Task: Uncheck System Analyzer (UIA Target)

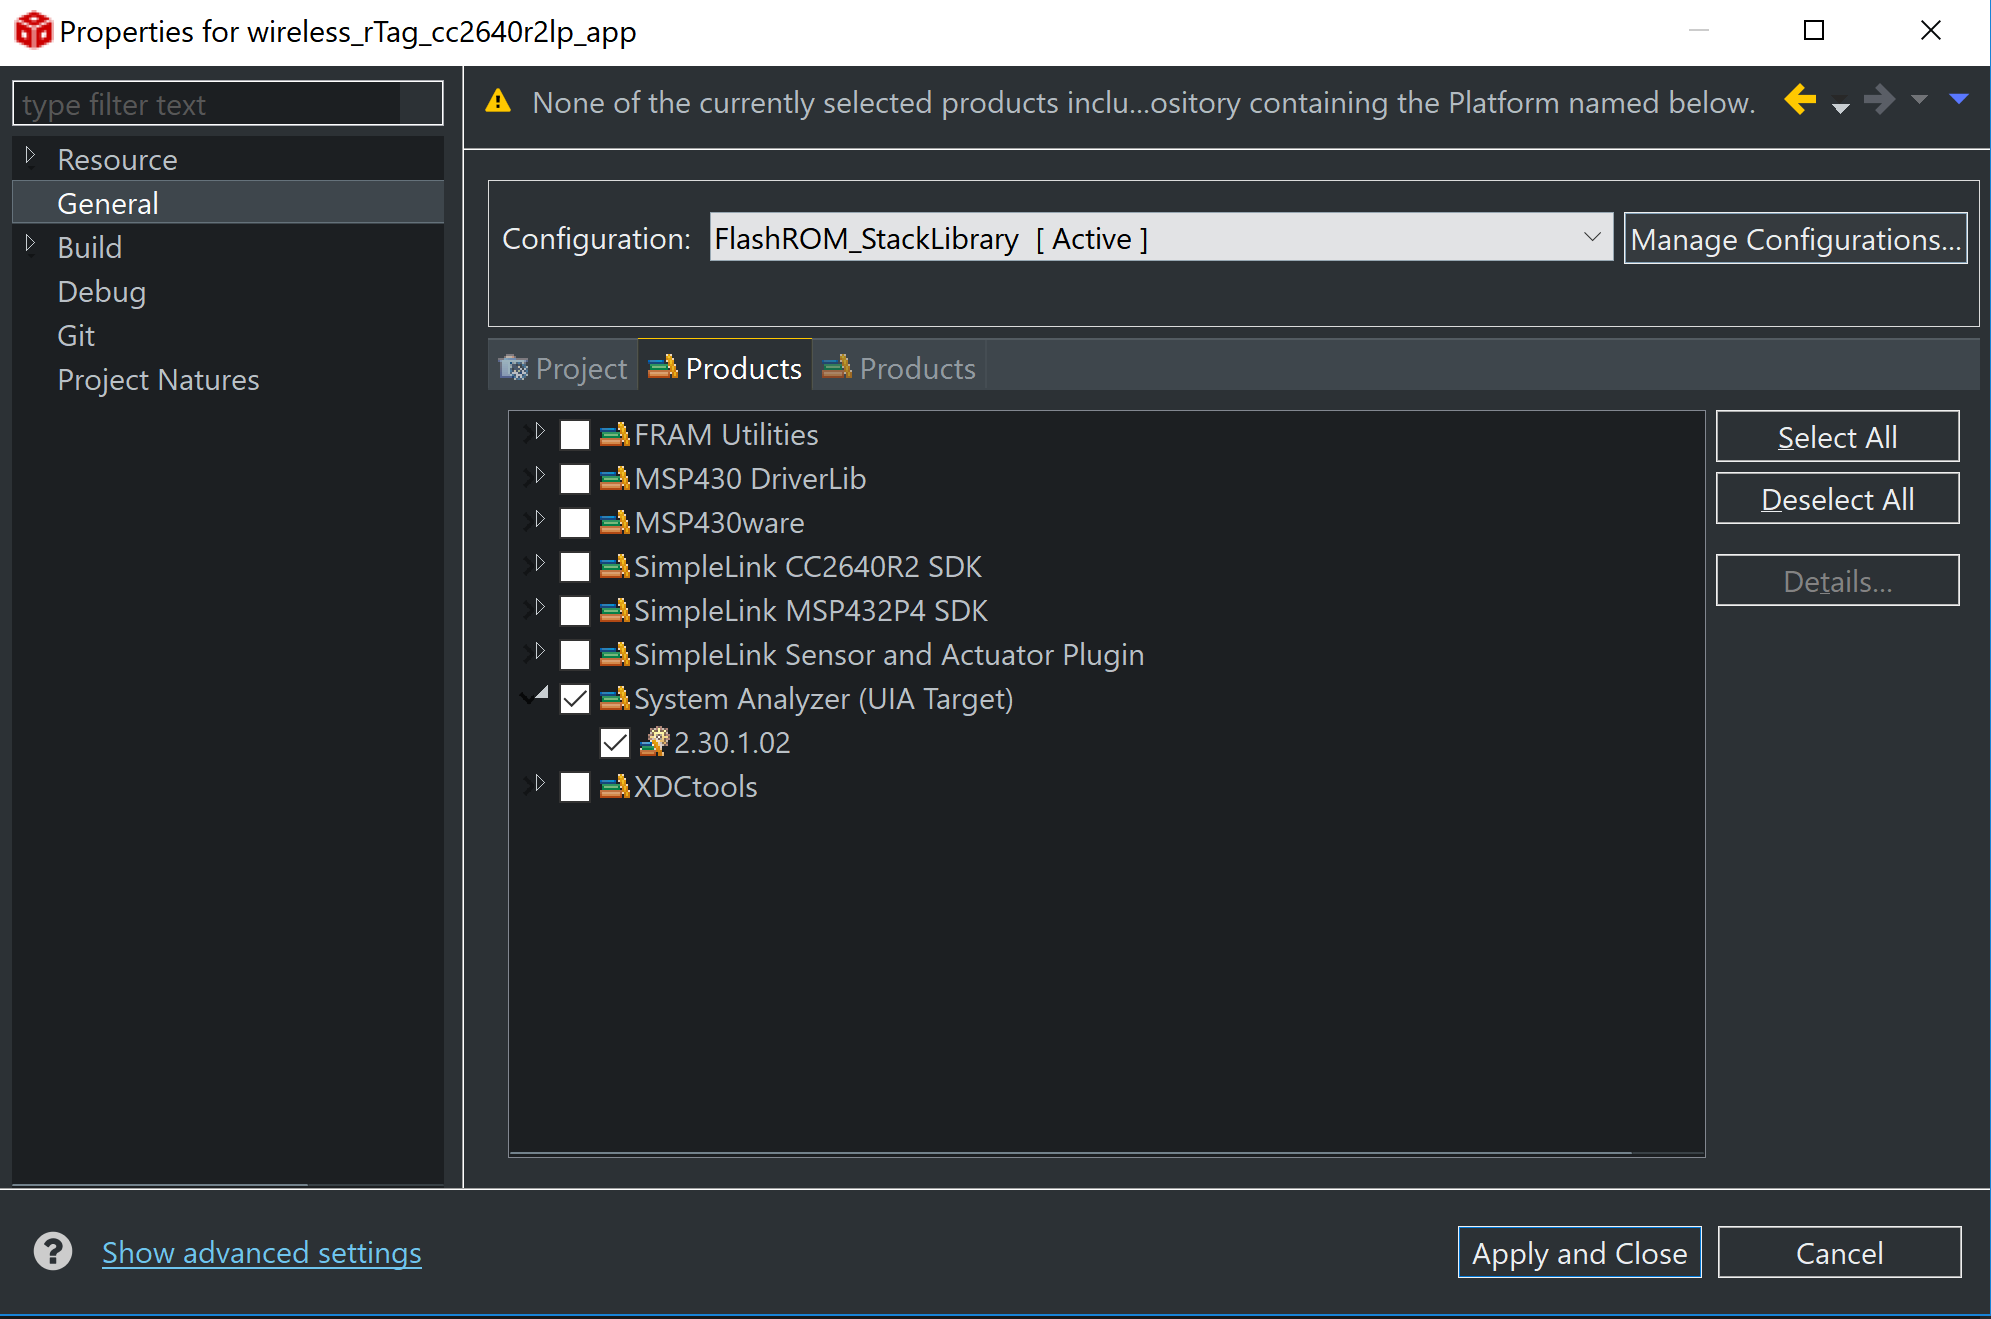Action: pyautogui.click(x=575, y=699)
